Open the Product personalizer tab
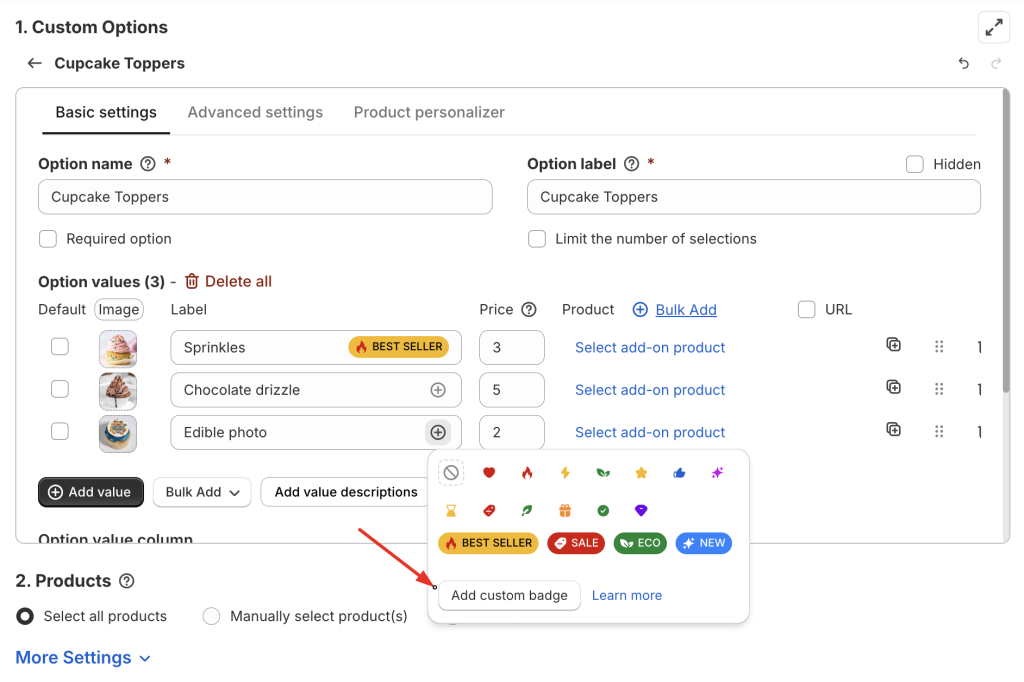The image size is (1024, 682). coord(429,112)
